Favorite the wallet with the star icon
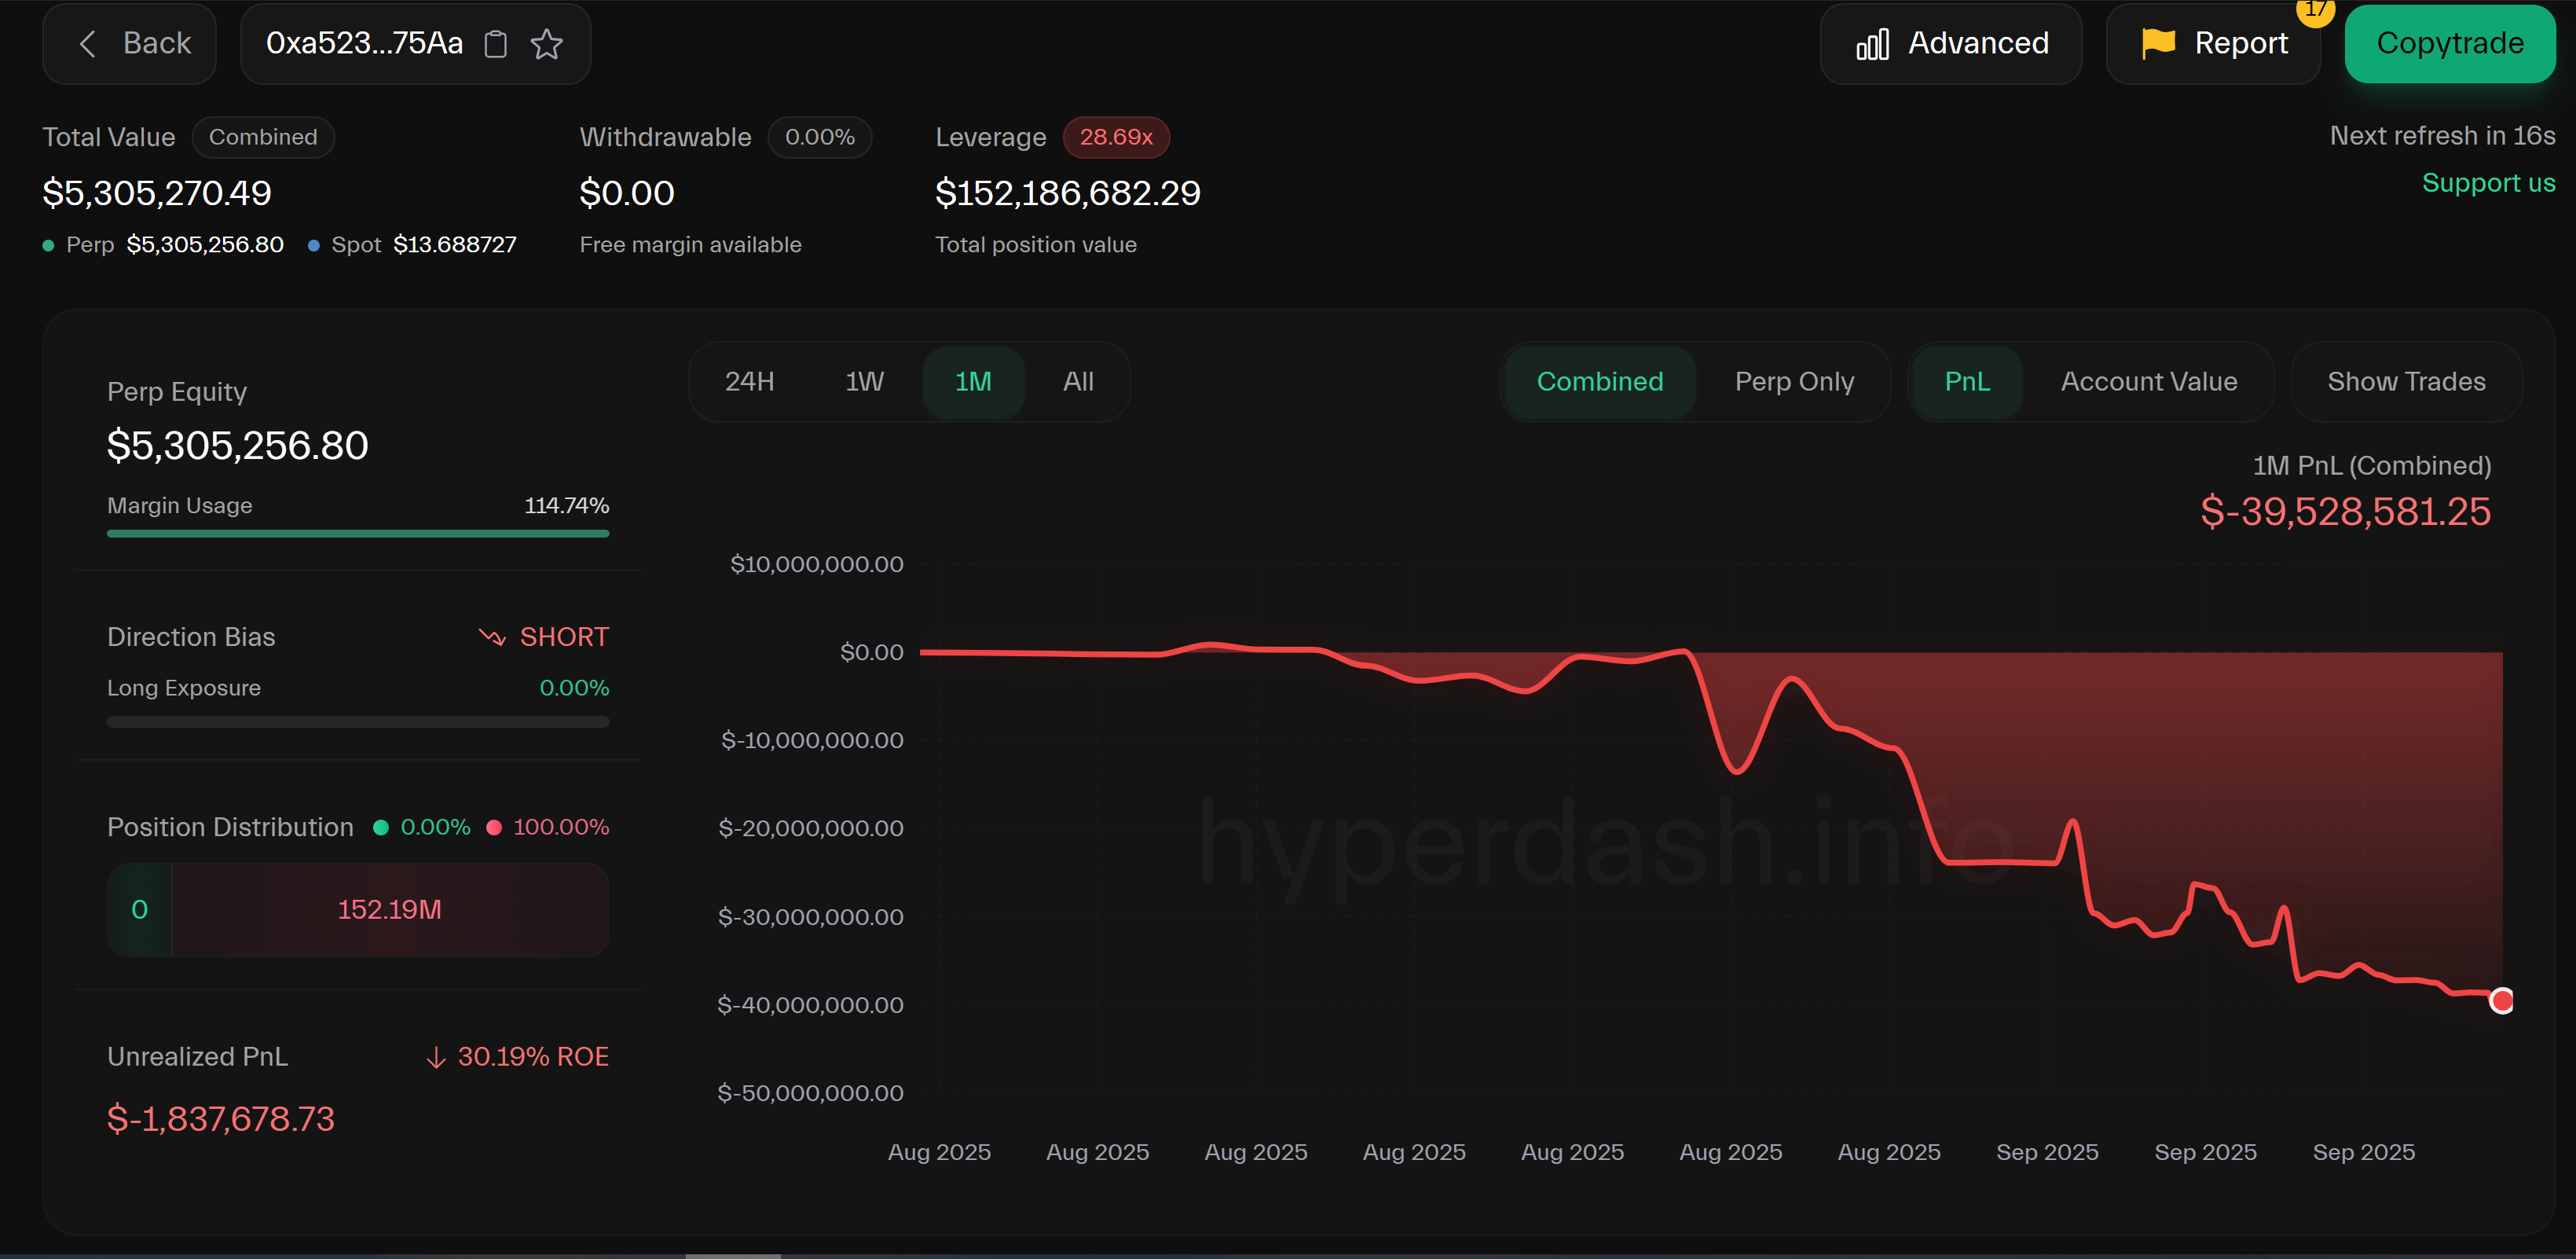The width and height of the screenshot is (2576, 1259). coord(546,44)
